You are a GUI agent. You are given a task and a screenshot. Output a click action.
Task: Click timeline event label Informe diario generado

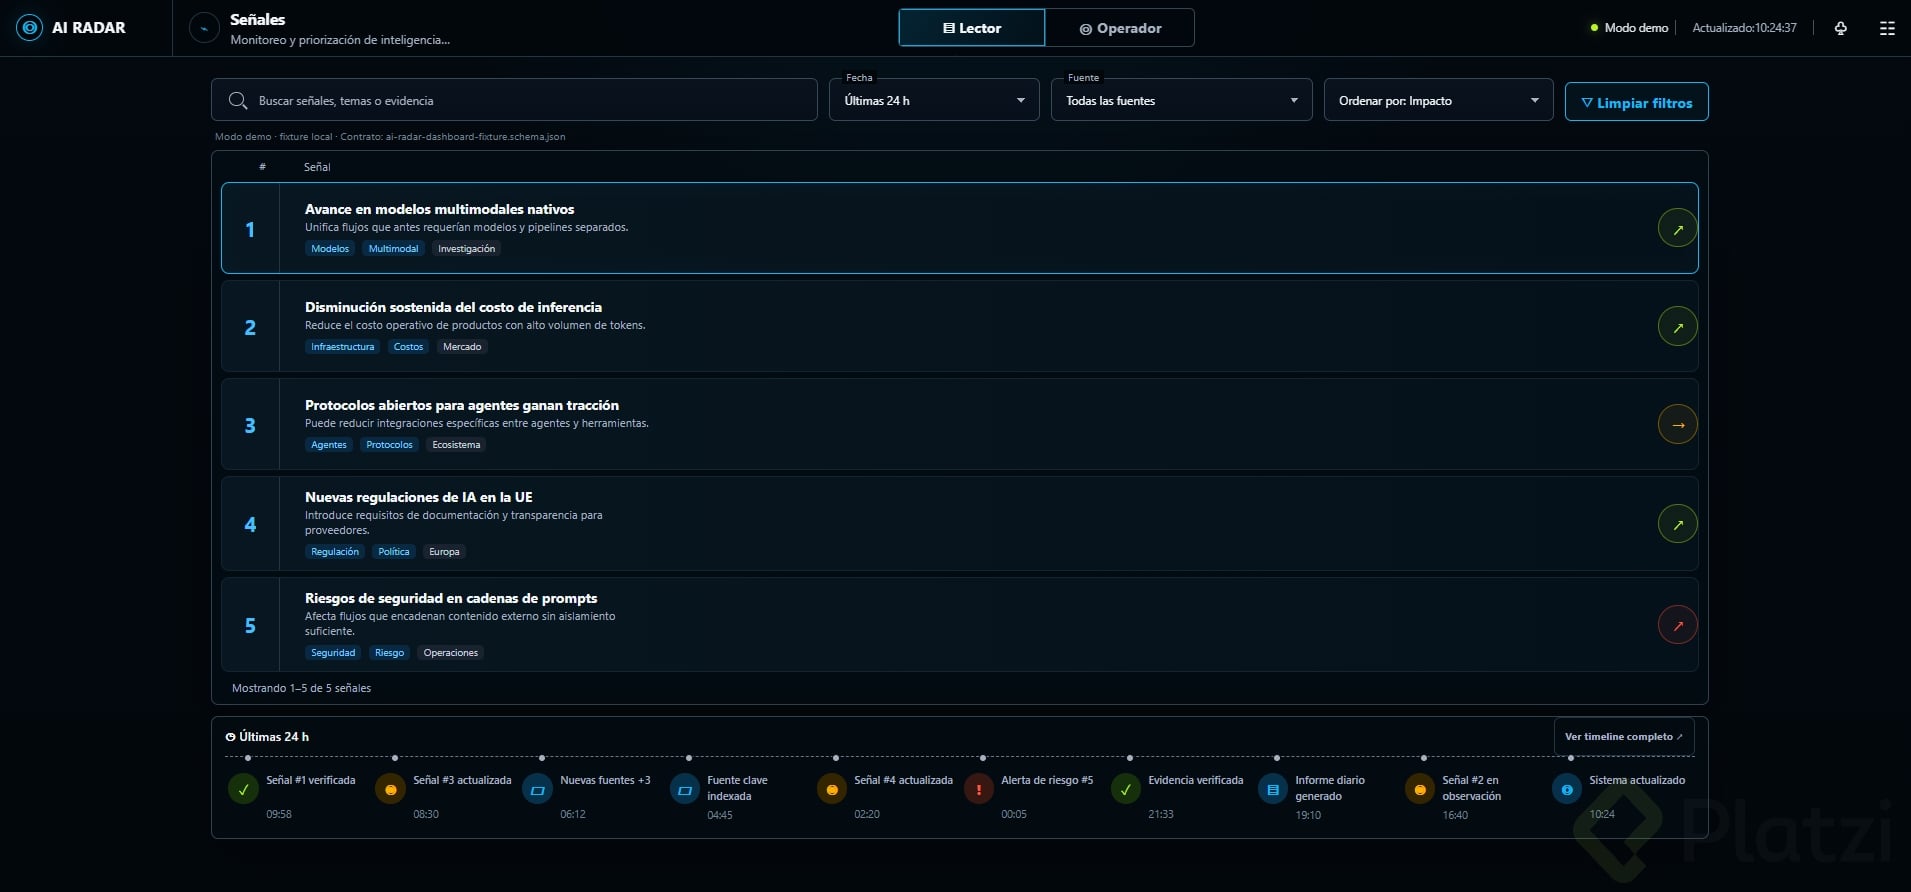(1330, 788)
